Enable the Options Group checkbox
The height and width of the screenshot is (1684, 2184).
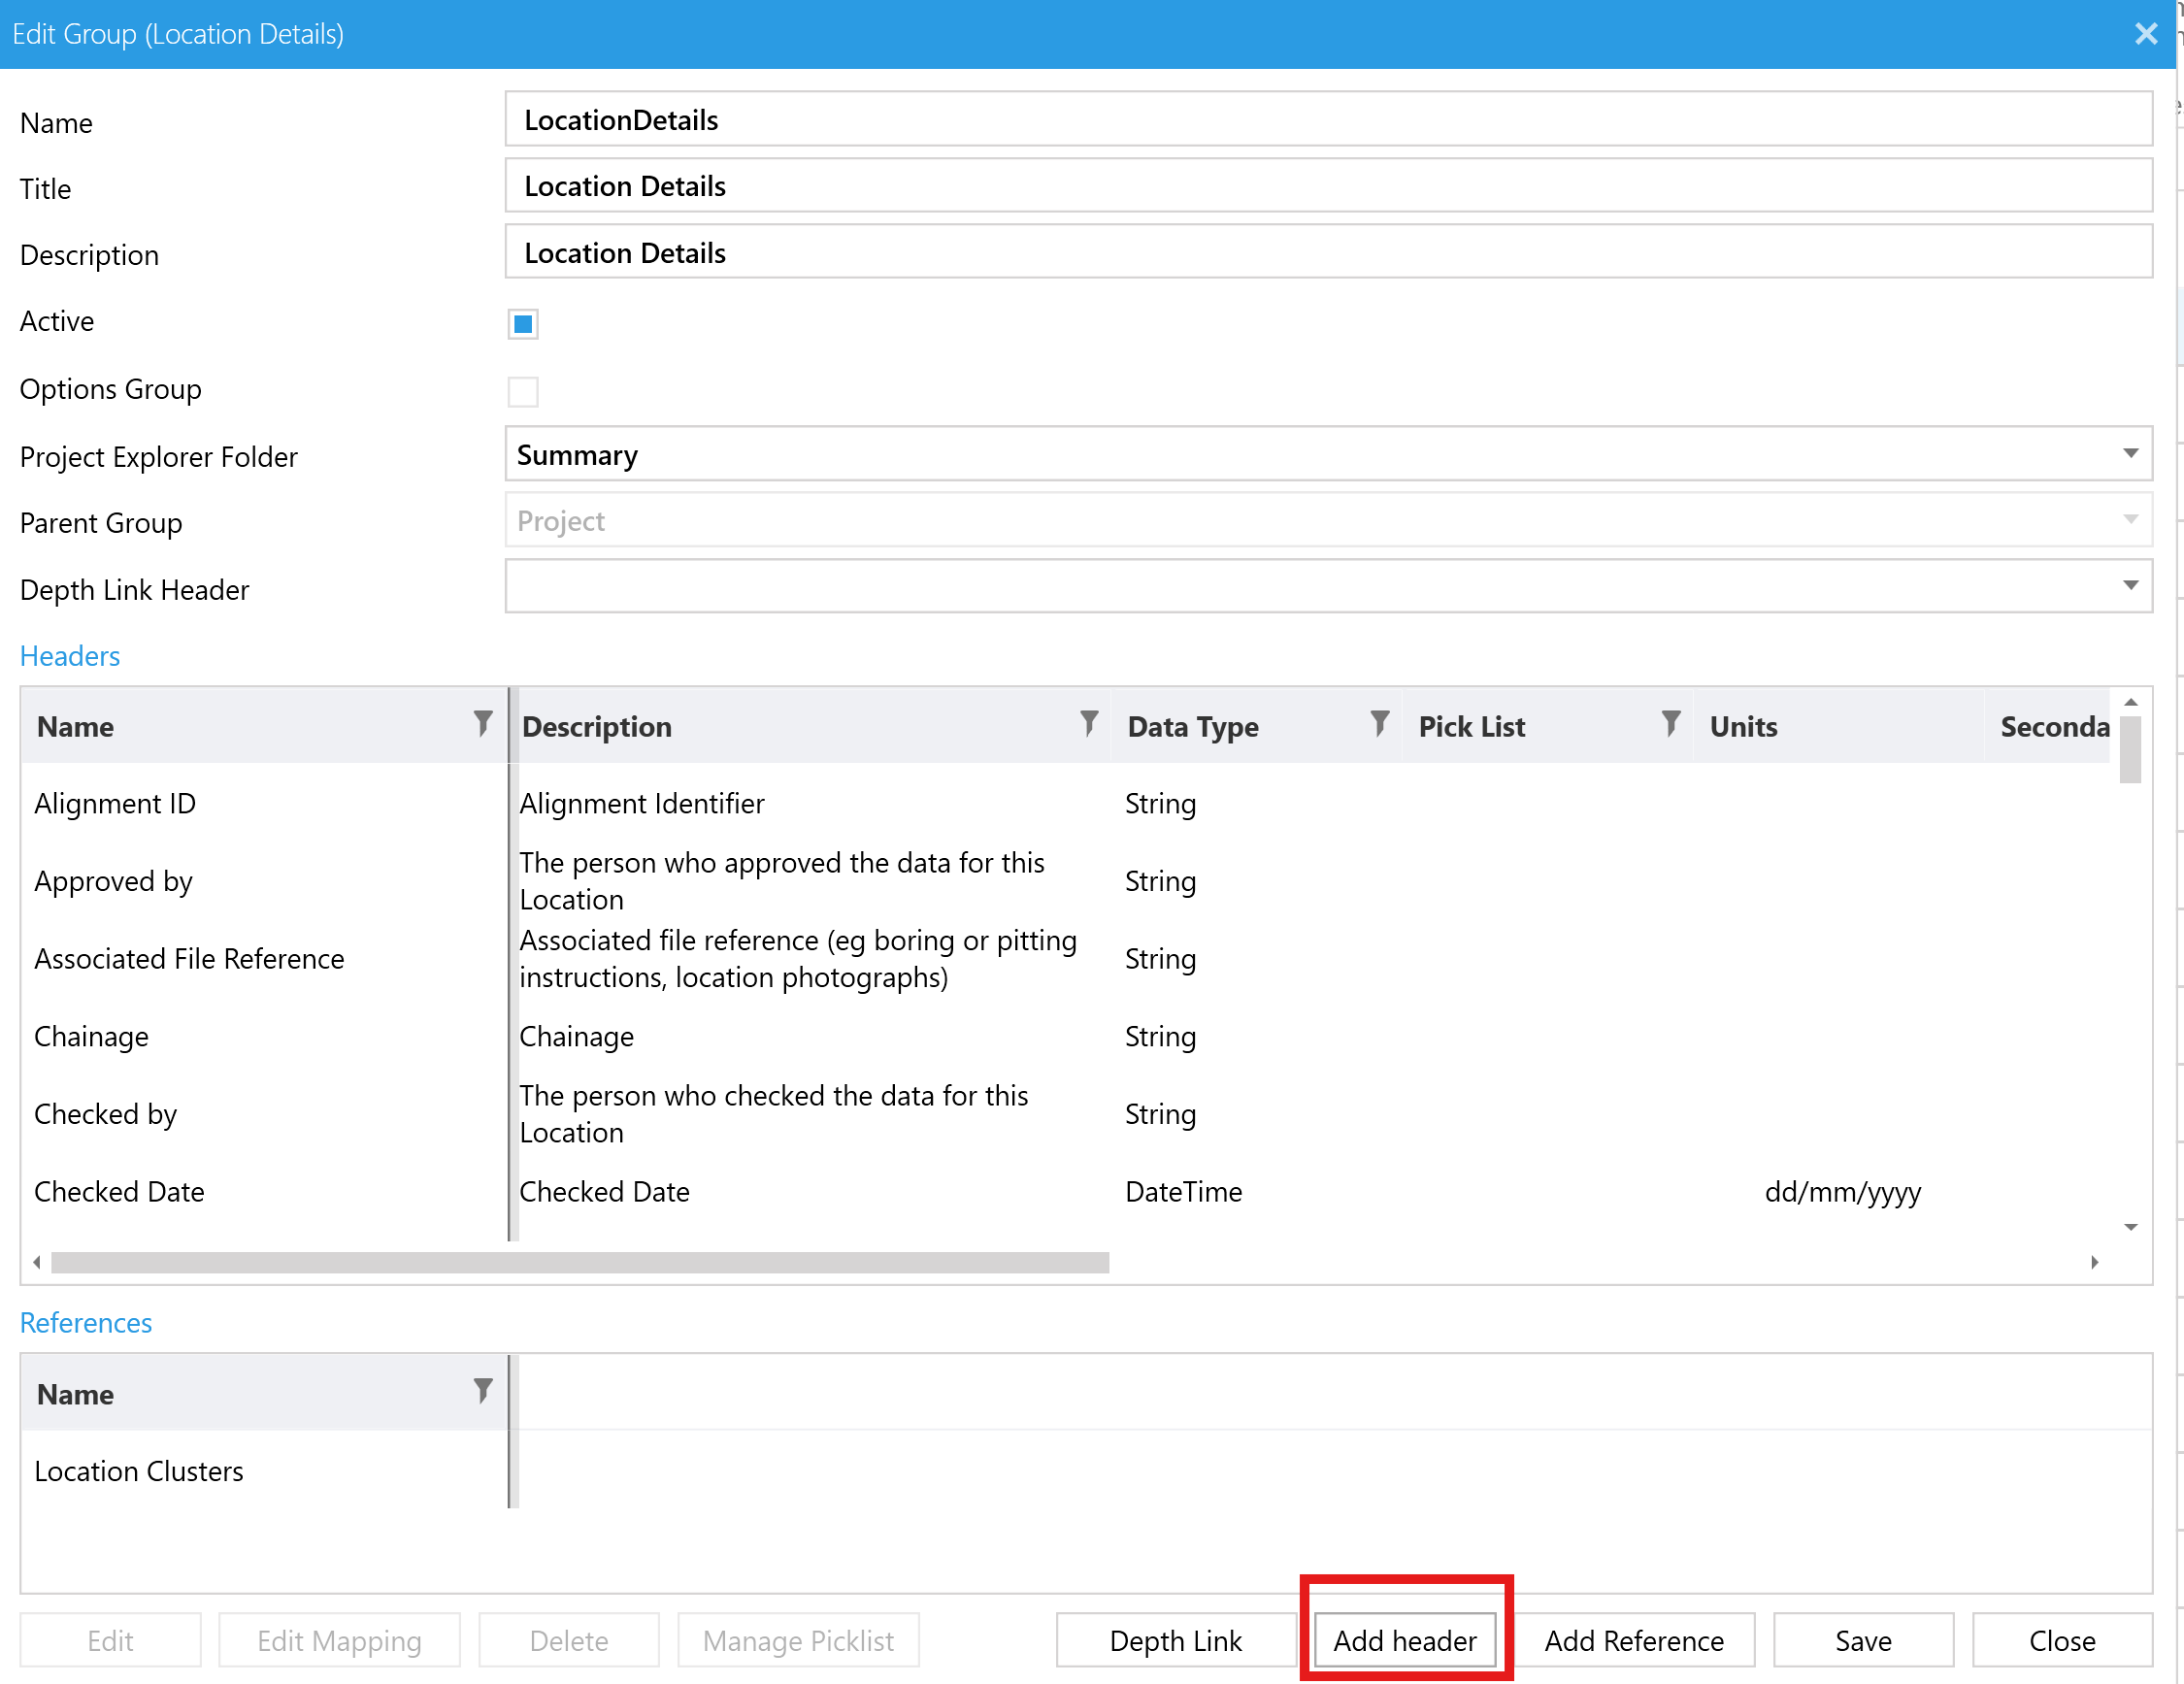(x=522, y=391)
